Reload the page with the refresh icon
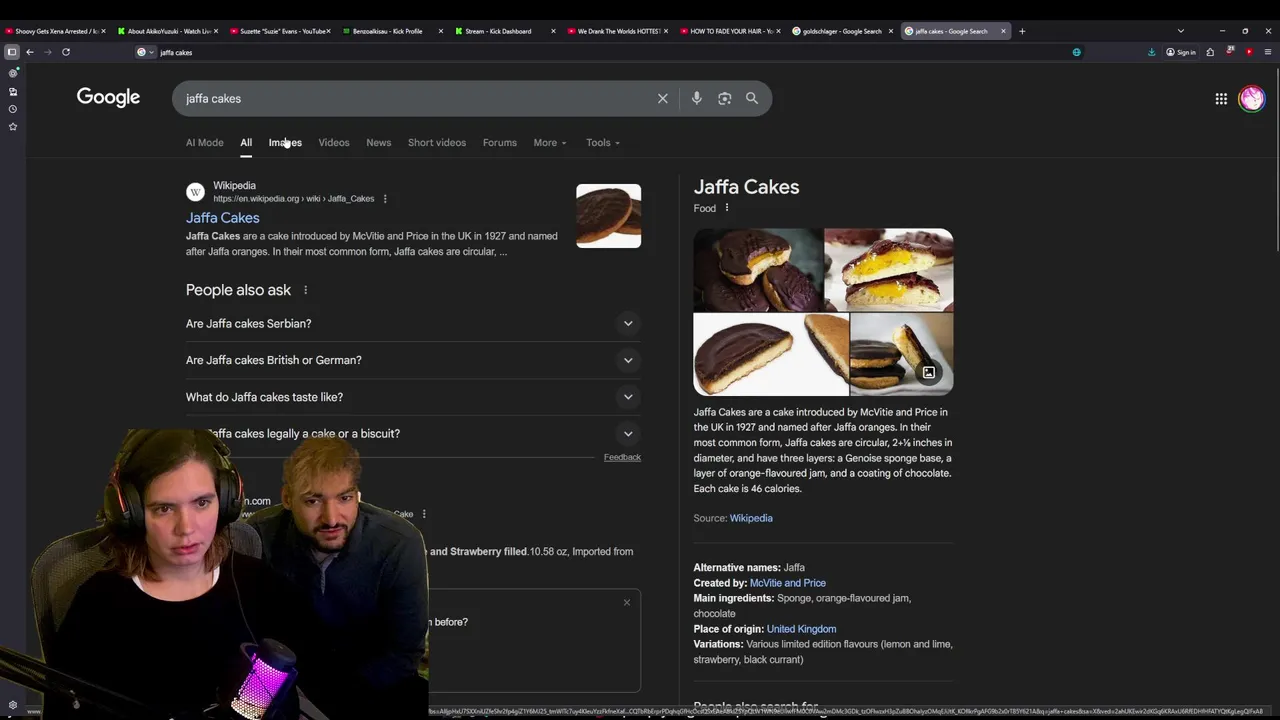The width and height of the screenshot is (1280, 720). point(66,52)
